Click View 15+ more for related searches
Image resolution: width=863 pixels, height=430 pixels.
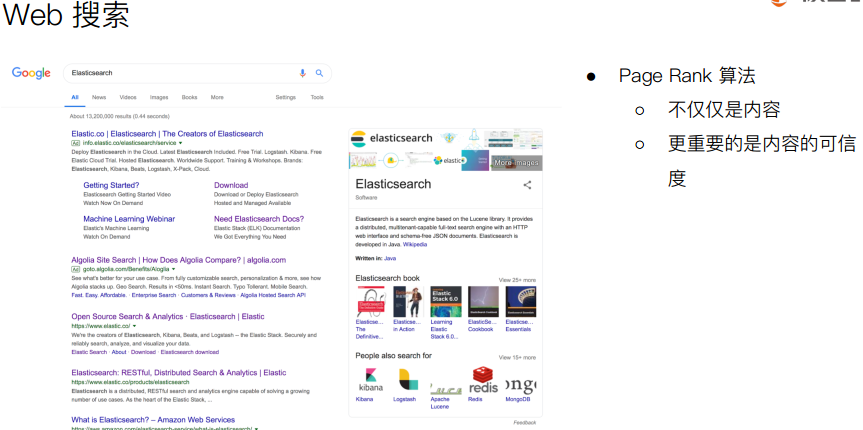click(x=517, y=357)
